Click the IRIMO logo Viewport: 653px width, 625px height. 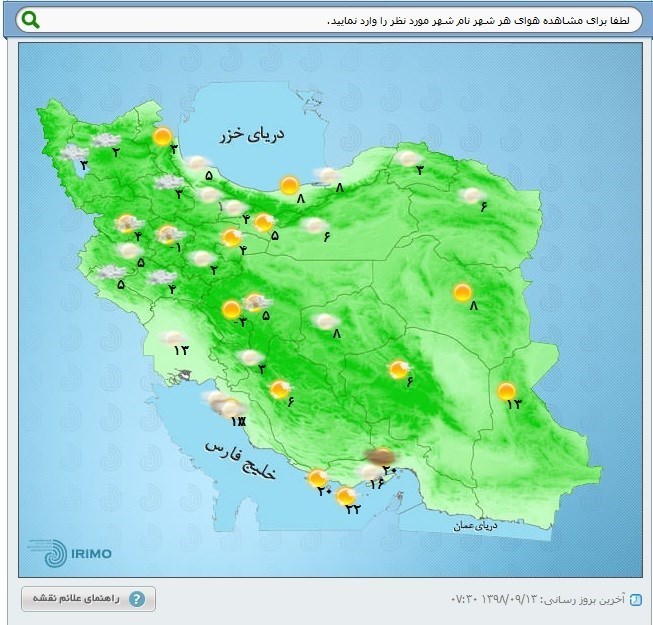pyautogui.click(x=69, y=552)
